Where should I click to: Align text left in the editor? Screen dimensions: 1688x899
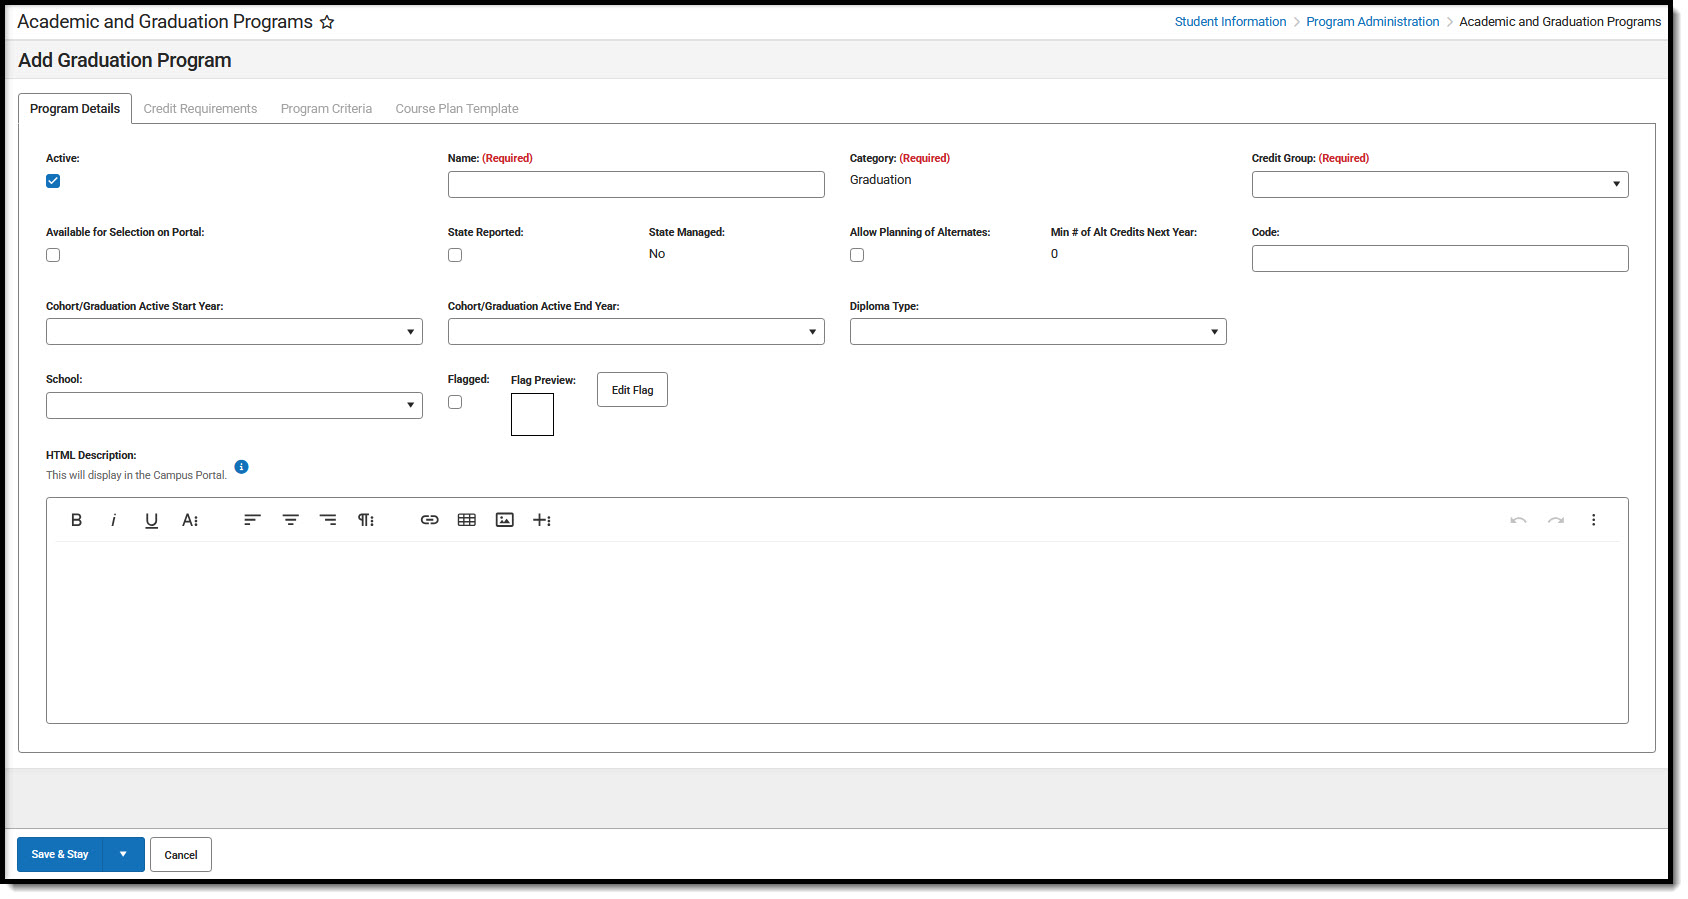pyautogui.click(x=252, y=520)
